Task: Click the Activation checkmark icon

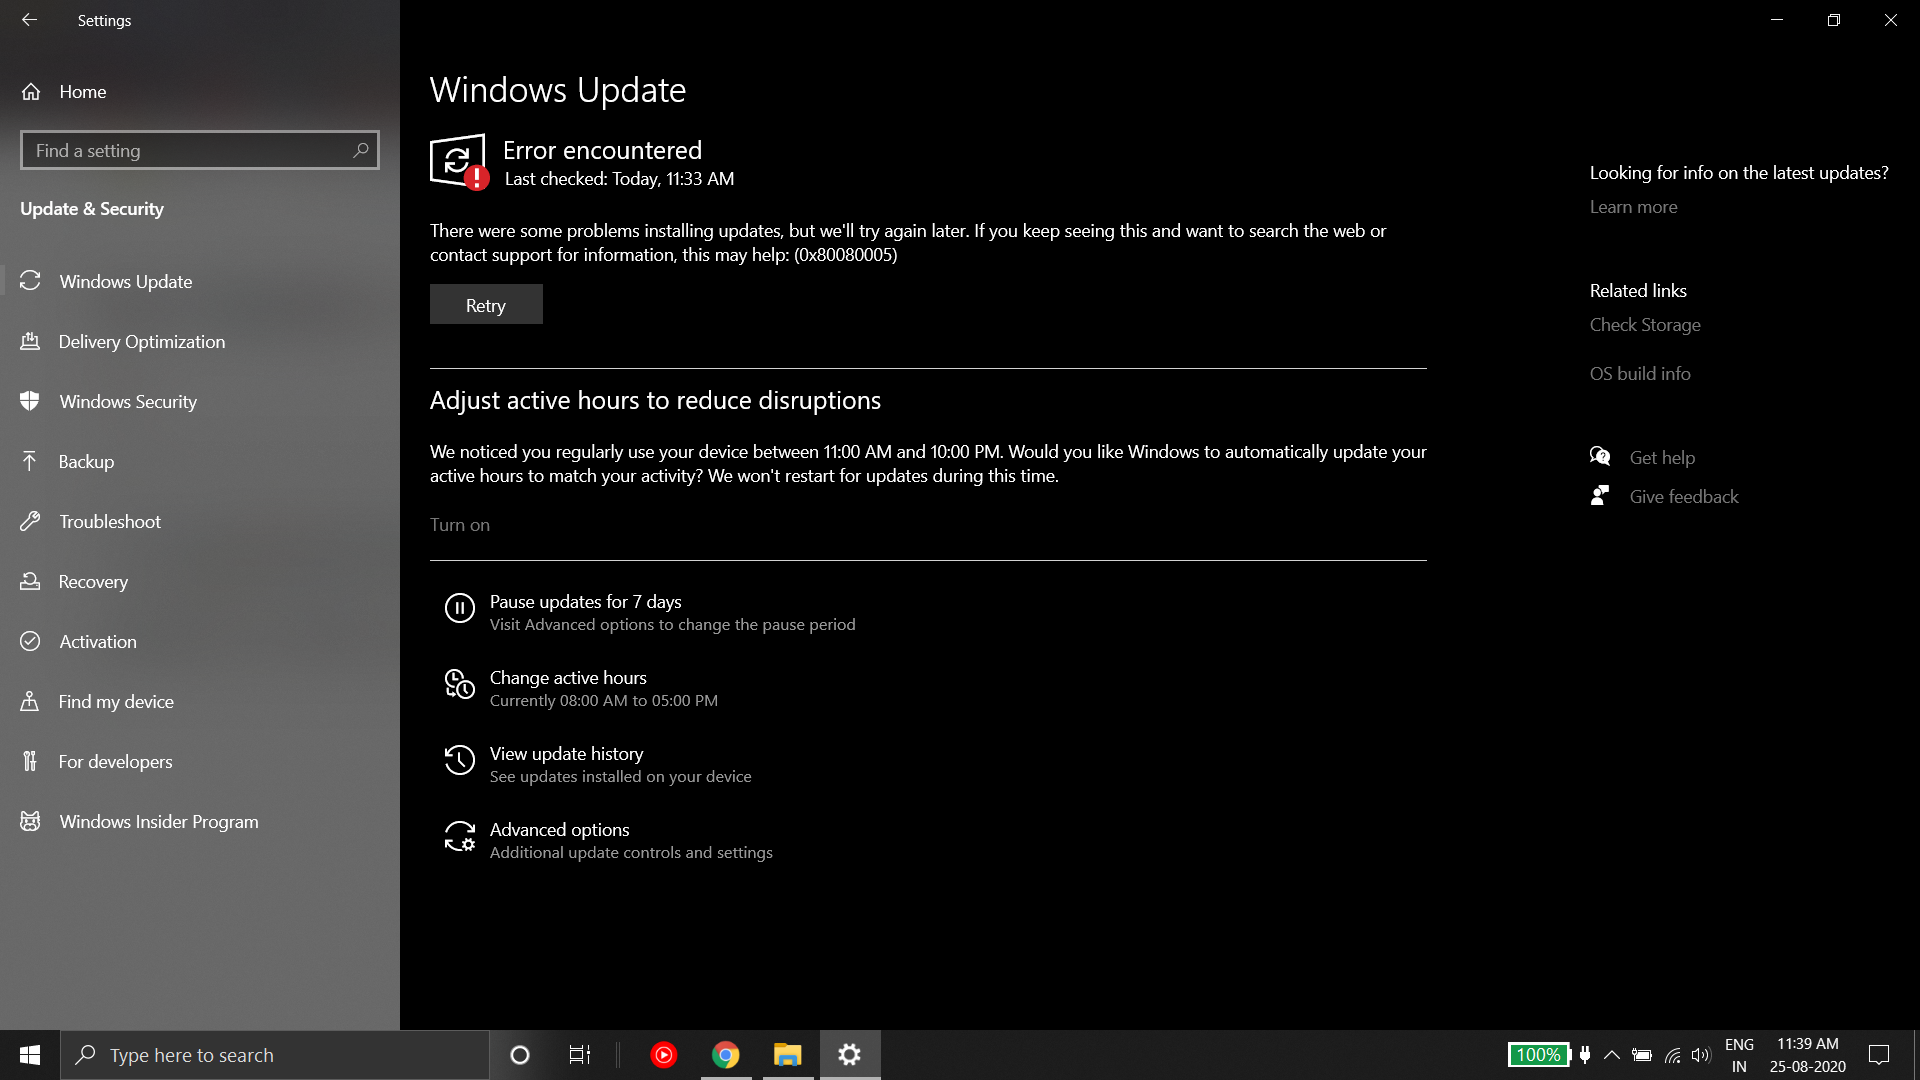Action: click(30, 641)
